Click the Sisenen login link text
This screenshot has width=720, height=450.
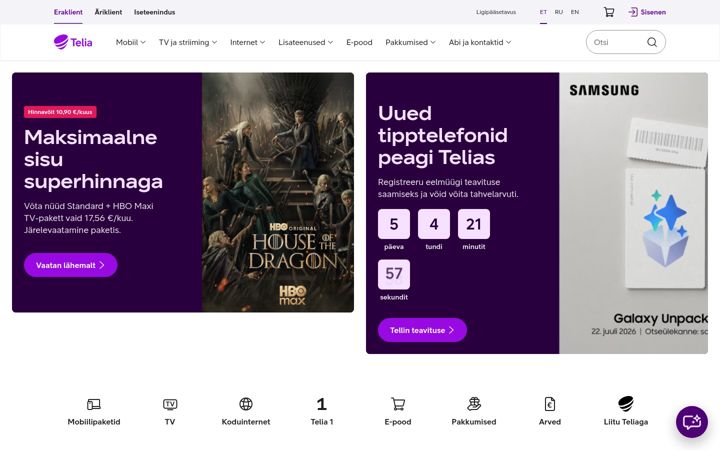[x=653, y=12]
